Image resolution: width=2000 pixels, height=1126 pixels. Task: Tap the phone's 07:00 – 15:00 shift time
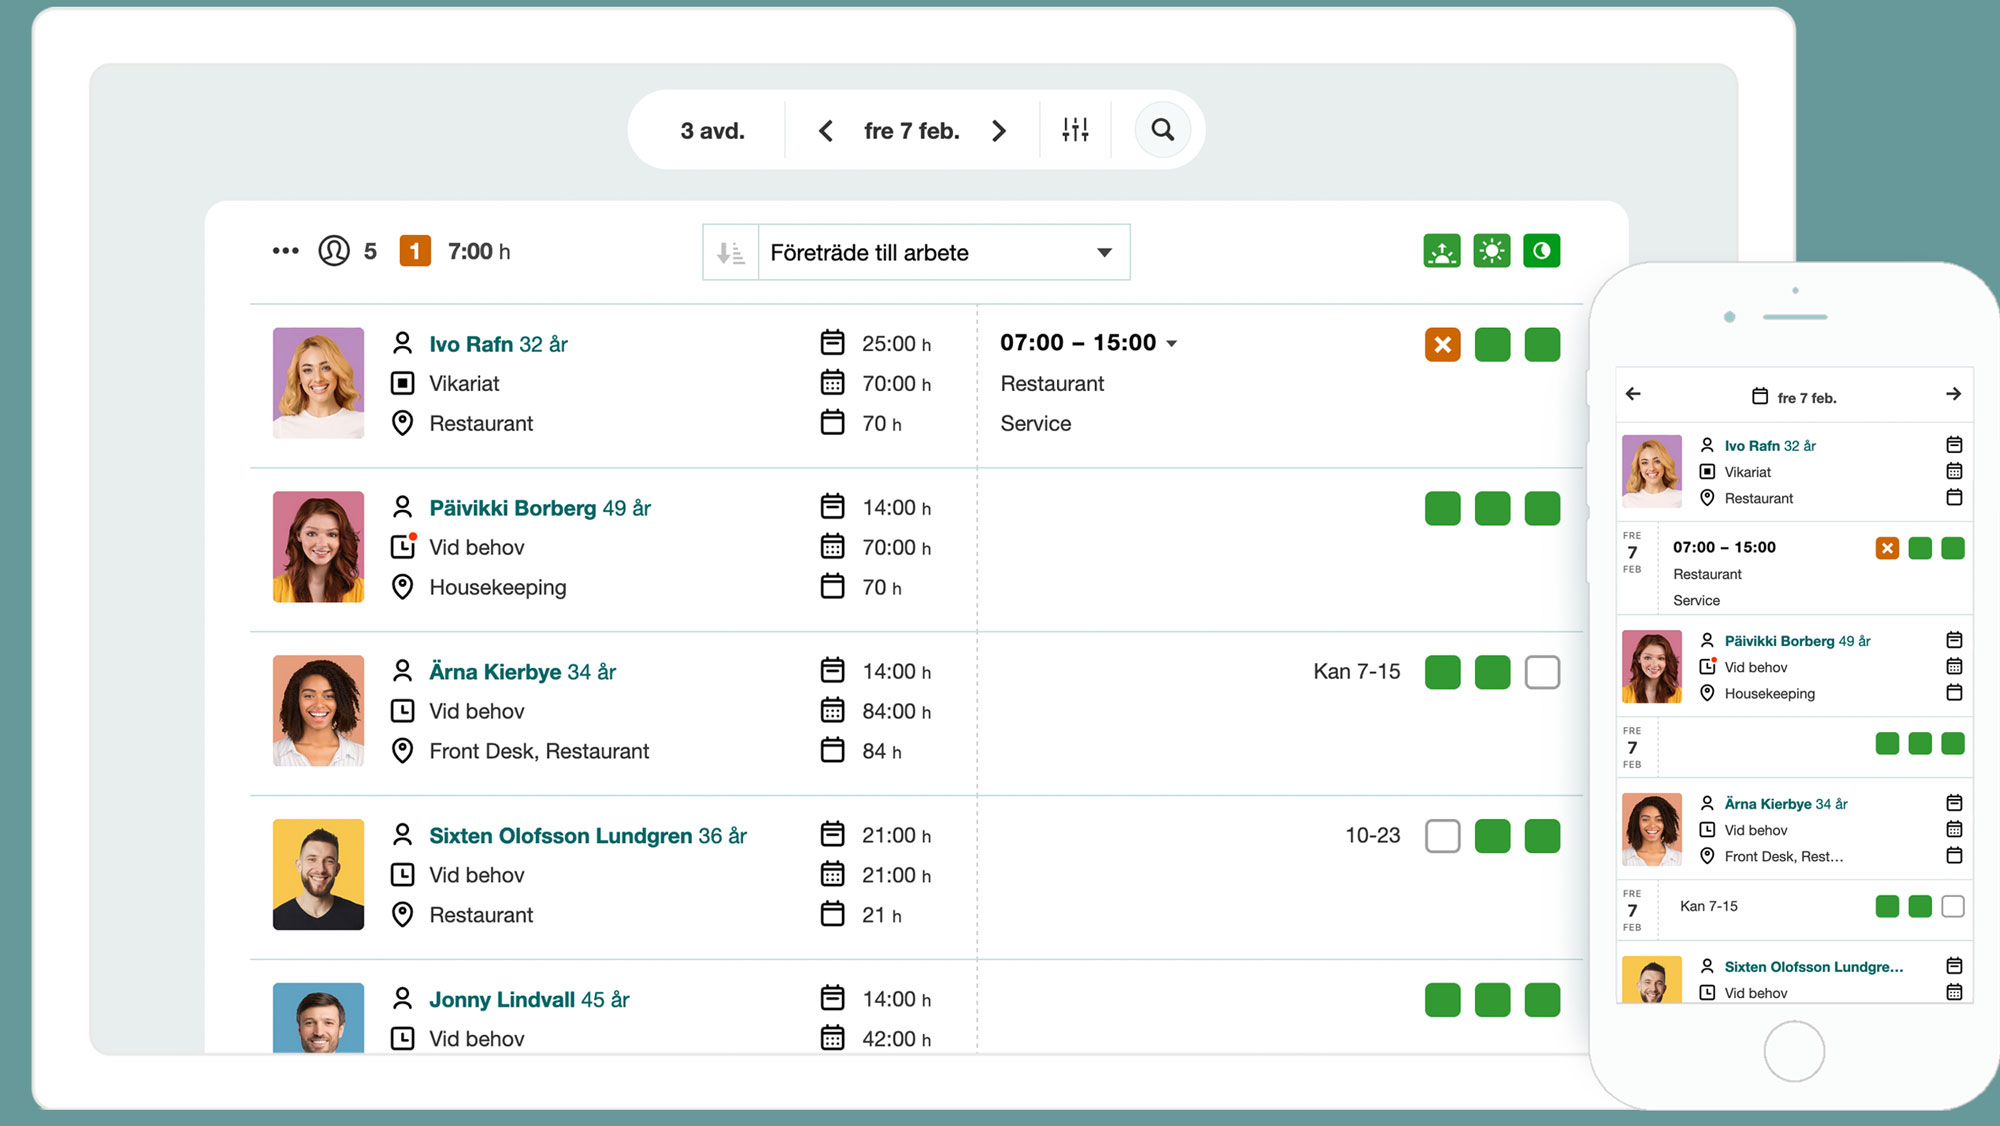(x=1724, y=547)
